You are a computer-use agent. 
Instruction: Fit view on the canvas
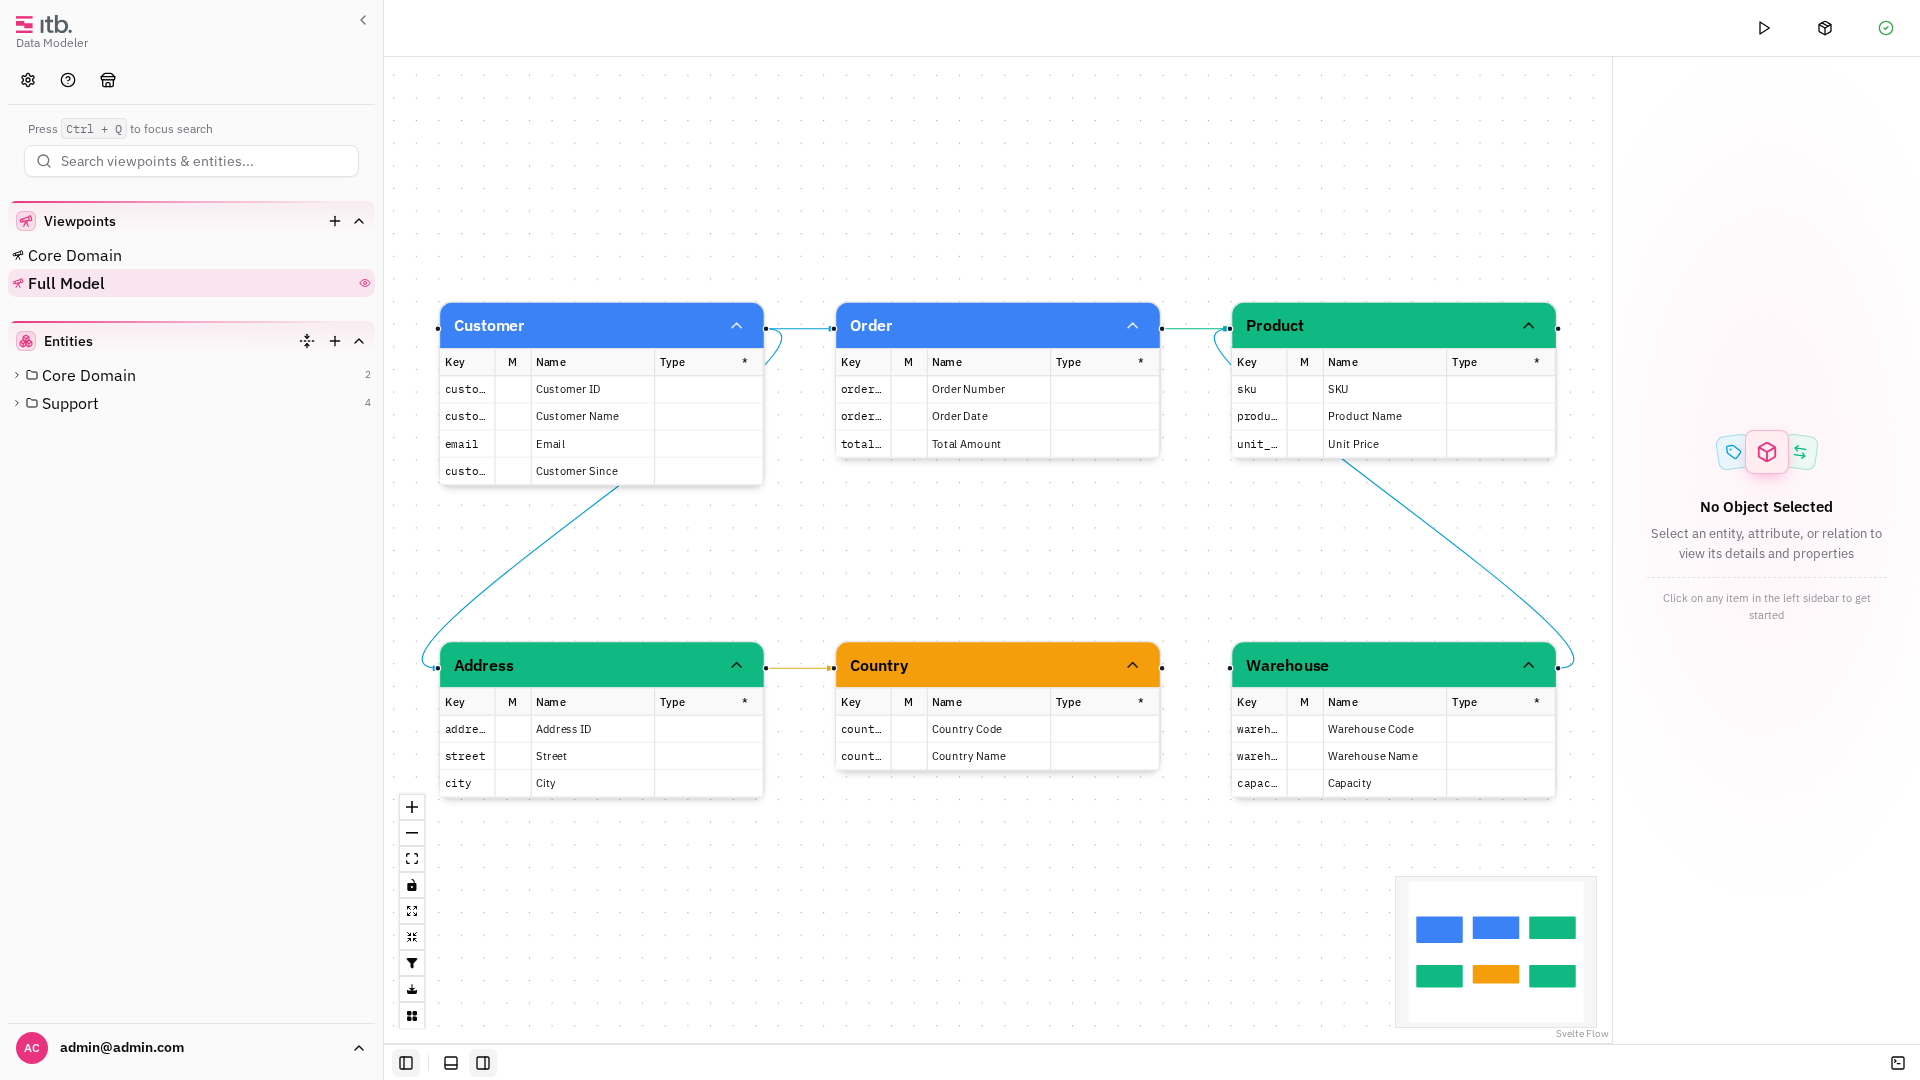coord(412,859)
